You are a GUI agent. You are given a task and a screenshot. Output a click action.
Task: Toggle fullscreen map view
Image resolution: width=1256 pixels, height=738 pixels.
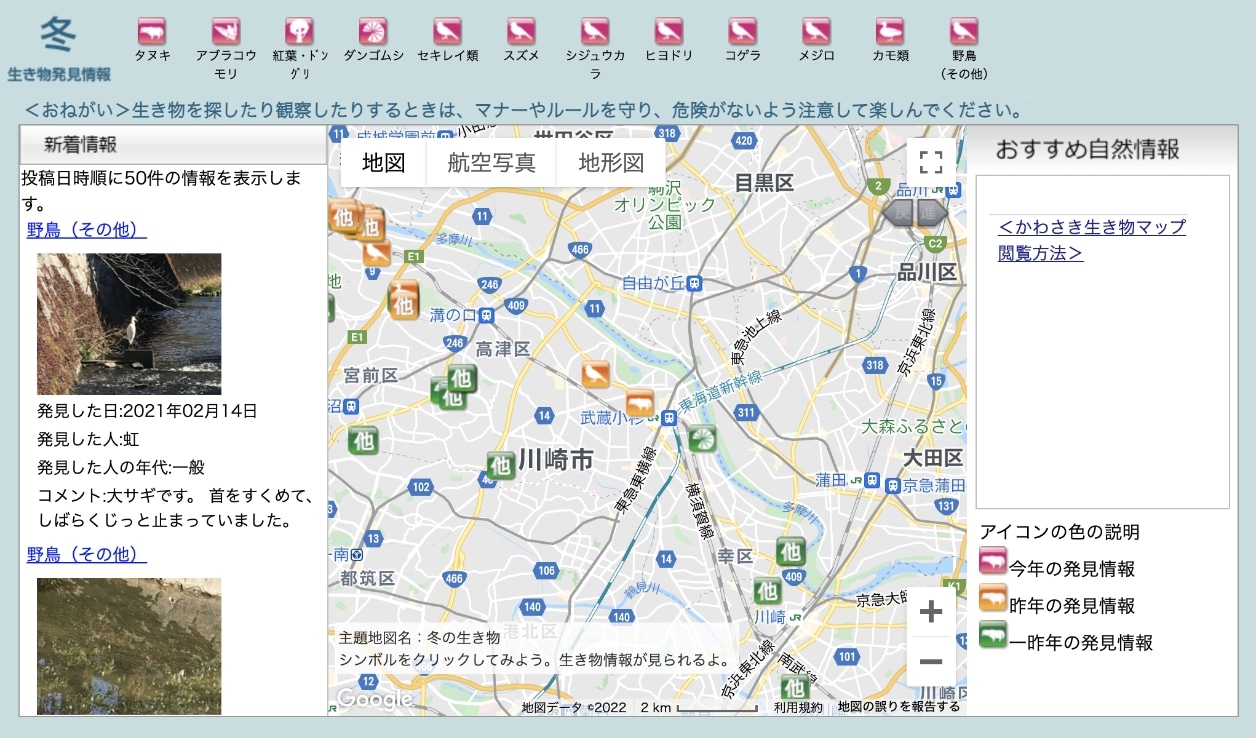click(x=931, y=163)
